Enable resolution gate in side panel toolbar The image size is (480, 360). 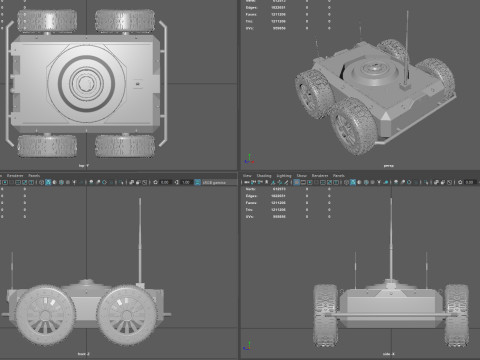click(x=310, y=182)
